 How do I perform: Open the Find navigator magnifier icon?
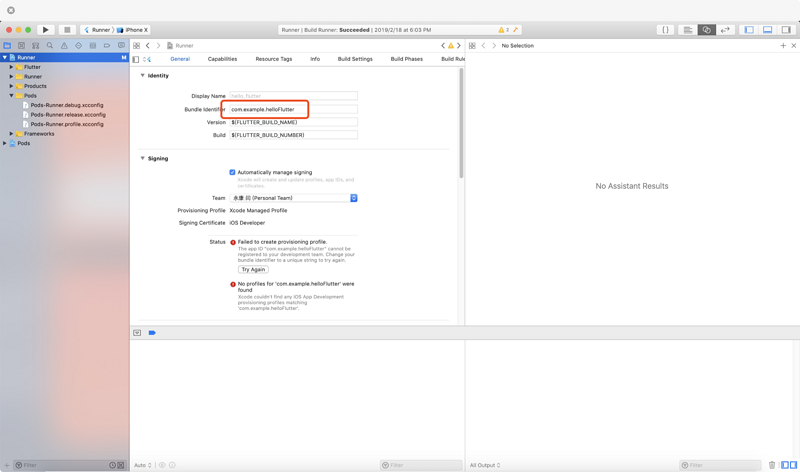click(50, 45)
